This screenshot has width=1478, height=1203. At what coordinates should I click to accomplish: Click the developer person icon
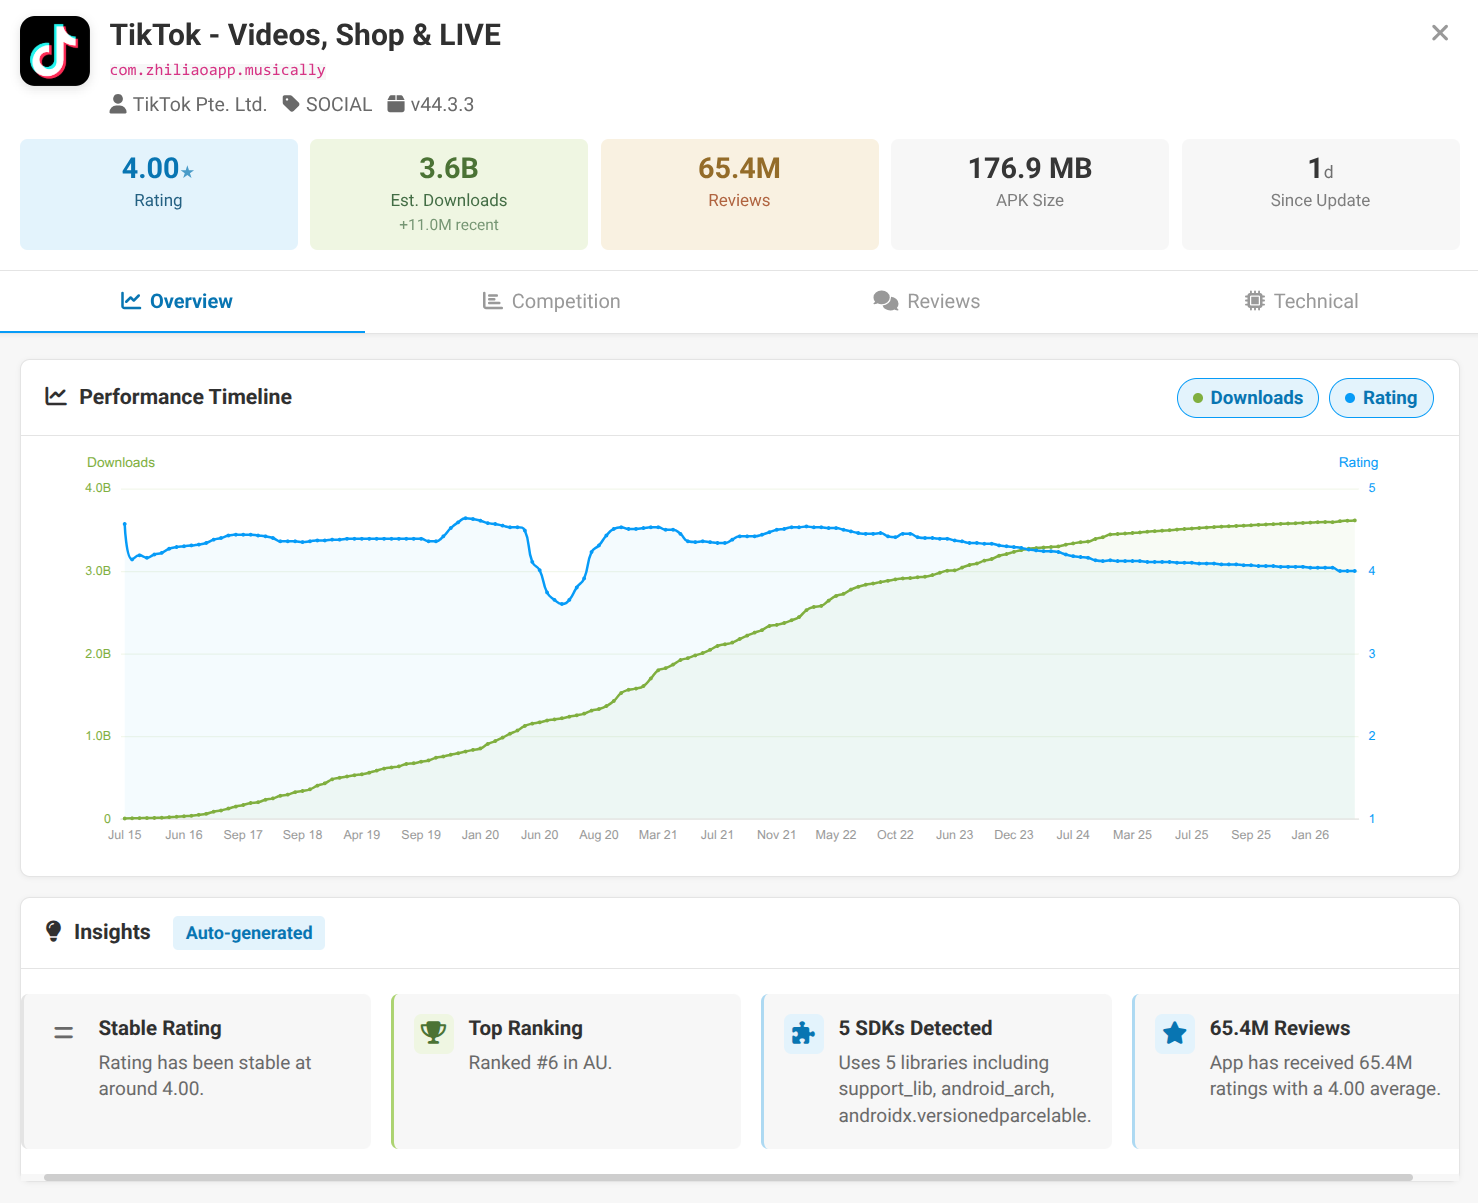click(x=118, y=104)
